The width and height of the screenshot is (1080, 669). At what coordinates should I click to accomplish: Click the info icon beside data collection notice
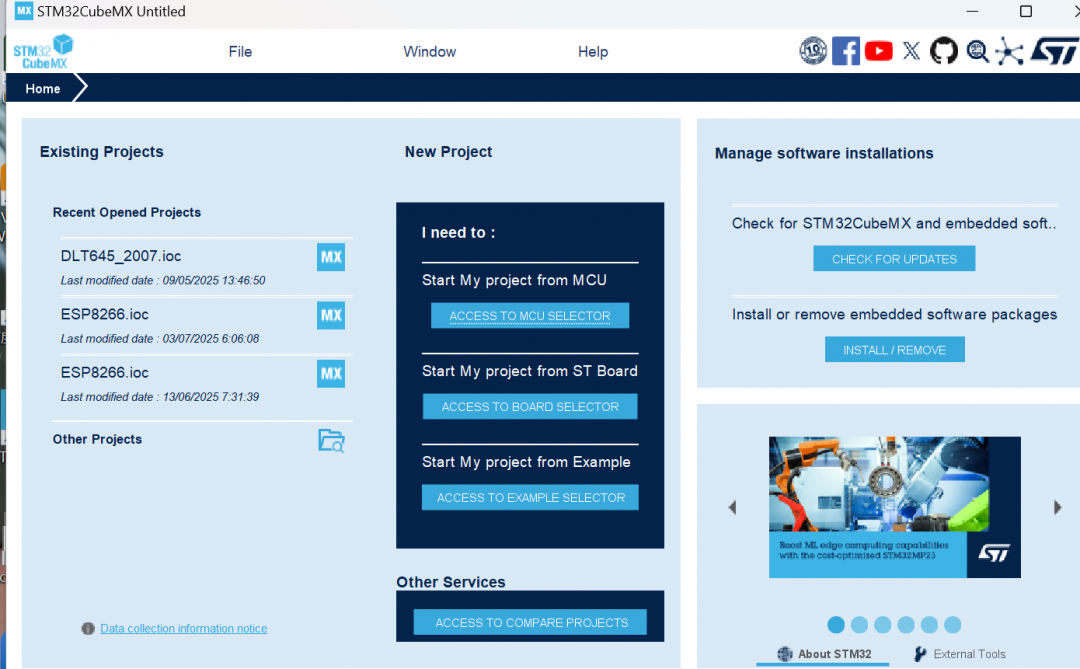(87, 628)
